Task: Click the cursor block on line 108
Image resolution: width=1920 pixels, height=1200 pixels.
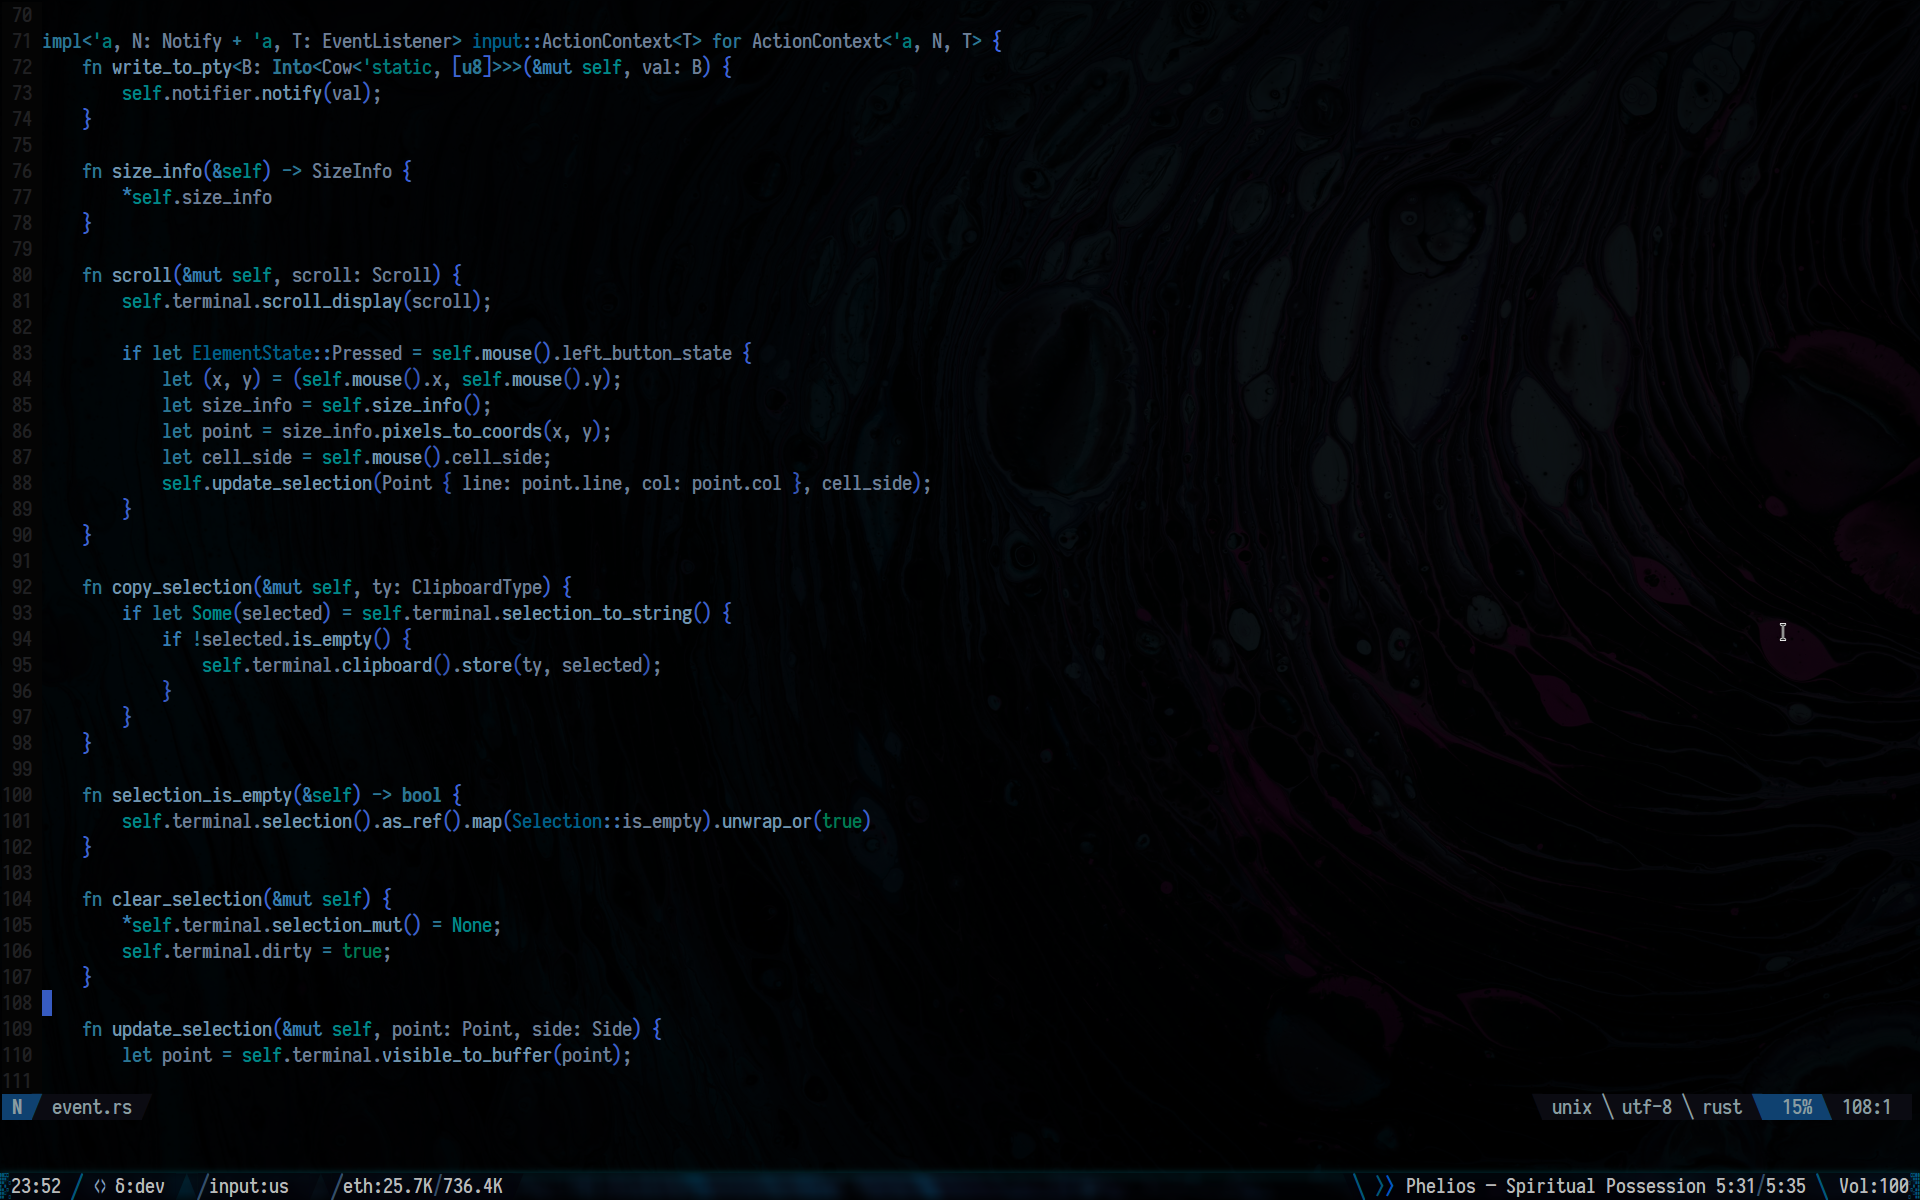Action: point(47,1003)
